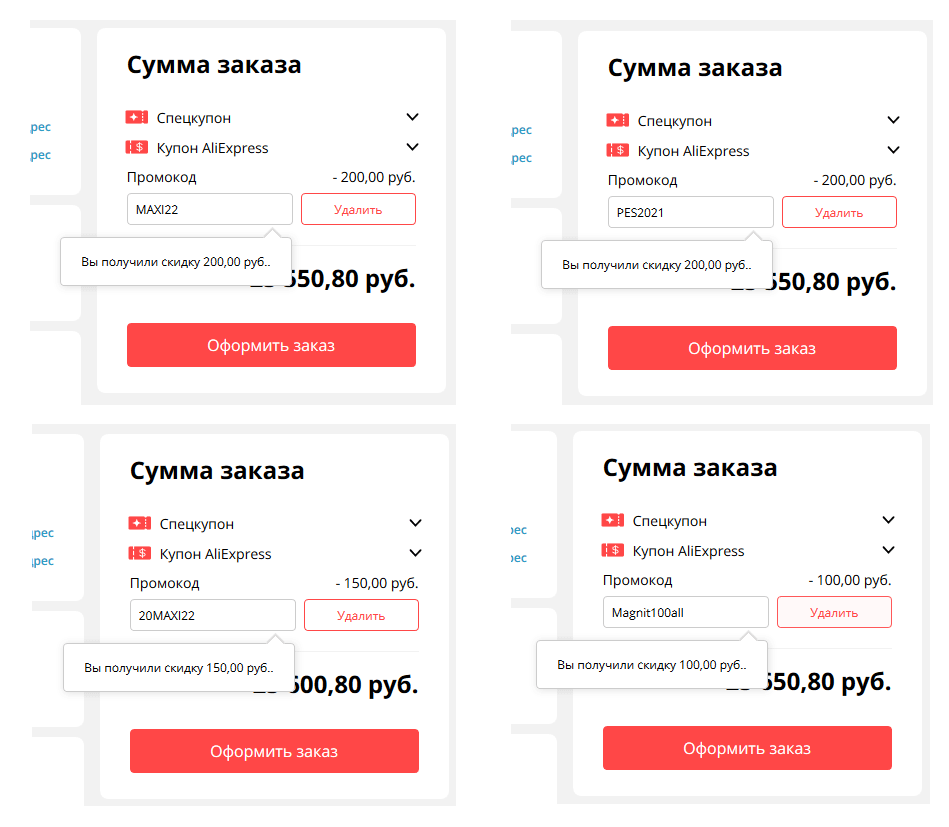Screen dimensions: 949x827
Task: Remove the Magnit100all promo code with Удалить
Action: (x=834, y=612)
